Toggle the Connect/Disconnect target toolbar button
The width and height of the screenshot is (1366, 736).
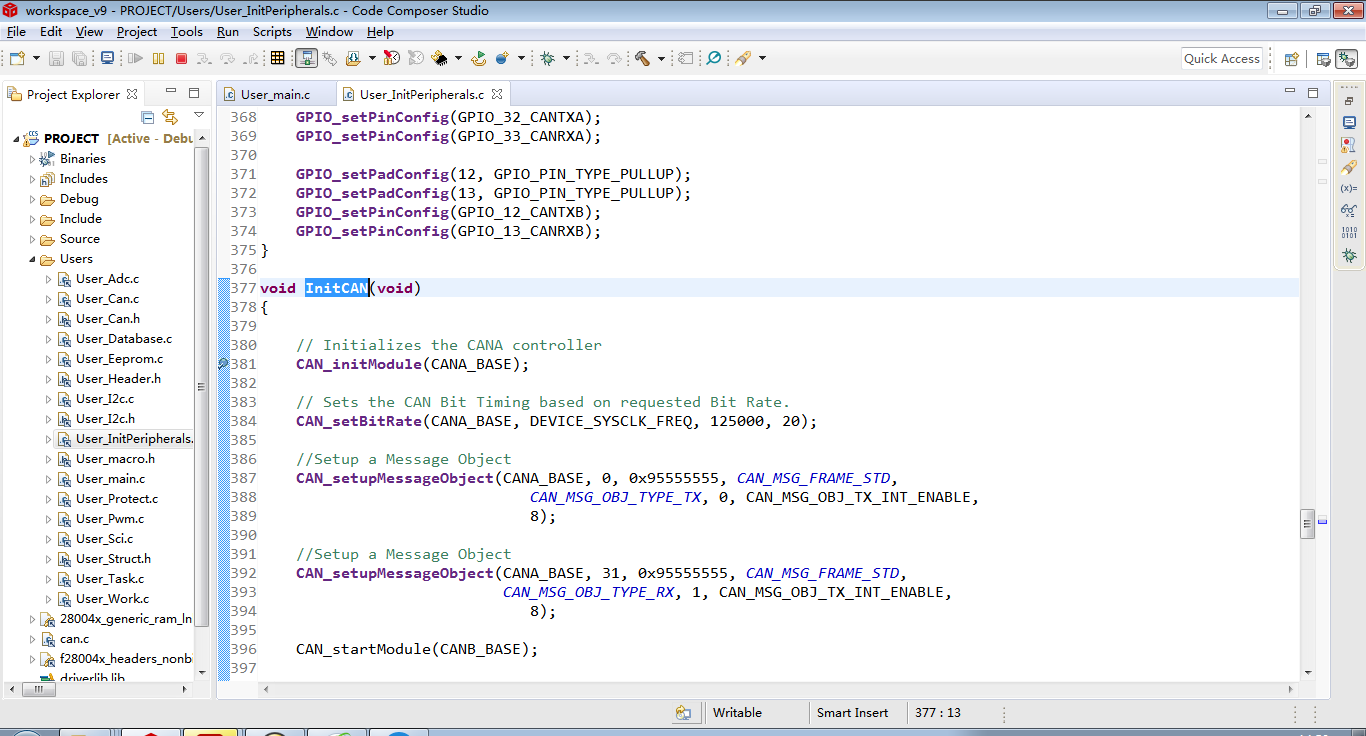pos(306,58)
